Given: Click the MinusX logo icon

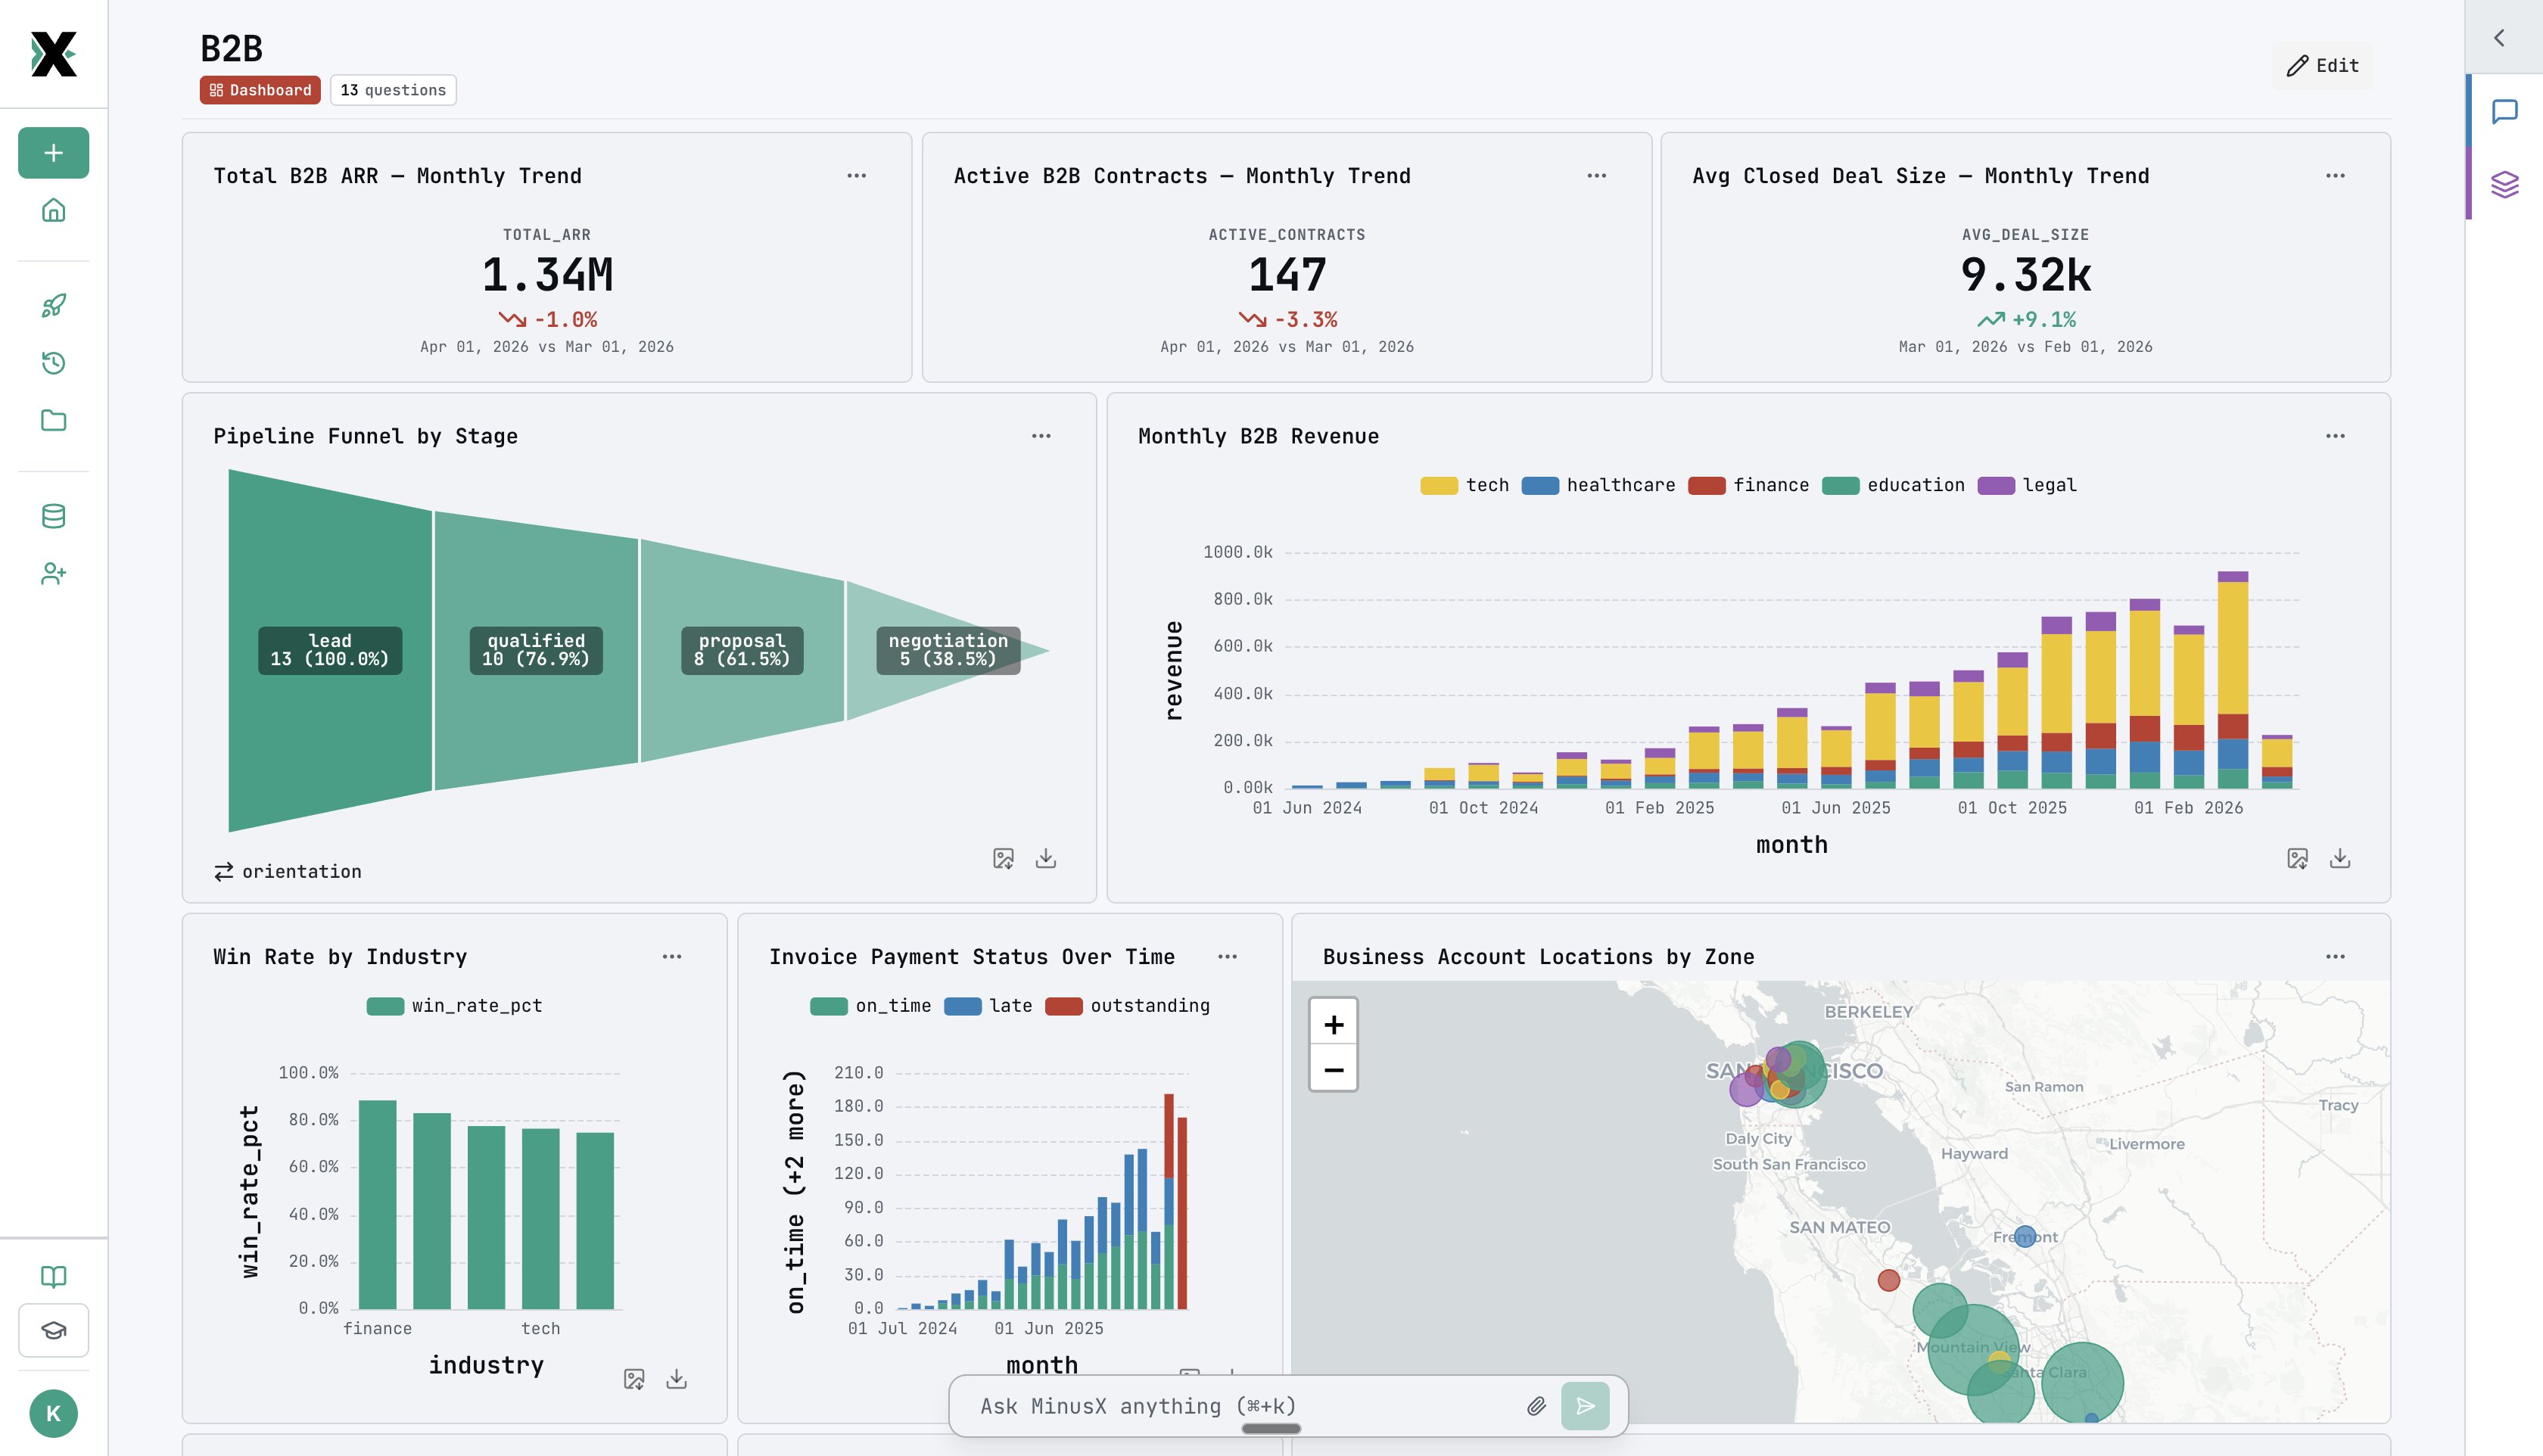Looking at the screenshot, I should pyautogui.click(x=53, y=54).
